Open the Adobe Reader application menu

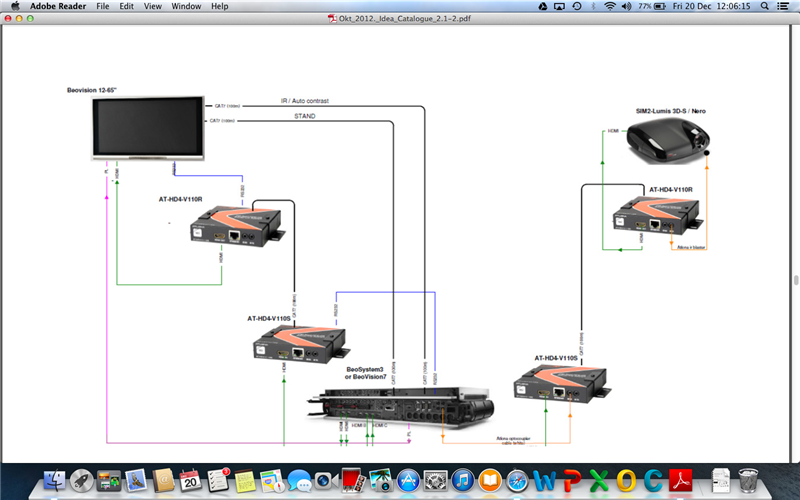click(58, 6)
